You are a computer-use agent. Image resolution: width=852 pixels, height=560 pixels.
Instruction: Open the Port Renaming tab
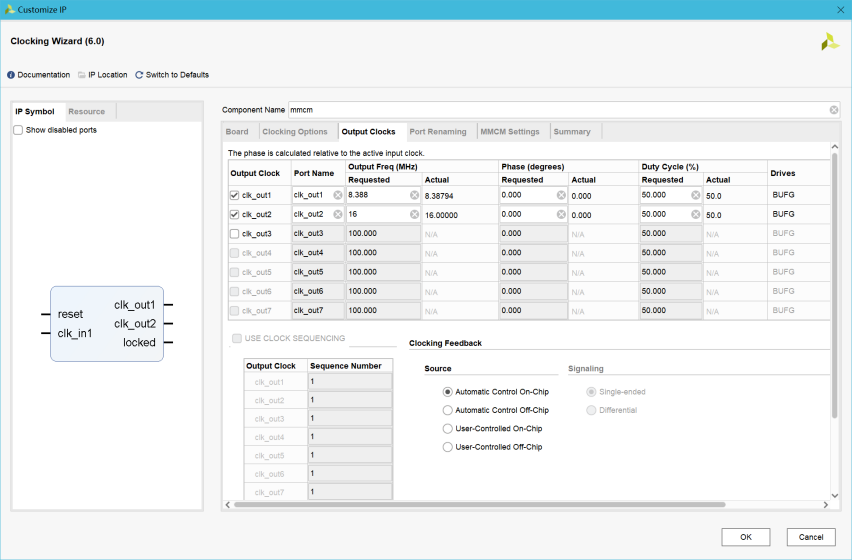tap(438, 132)
